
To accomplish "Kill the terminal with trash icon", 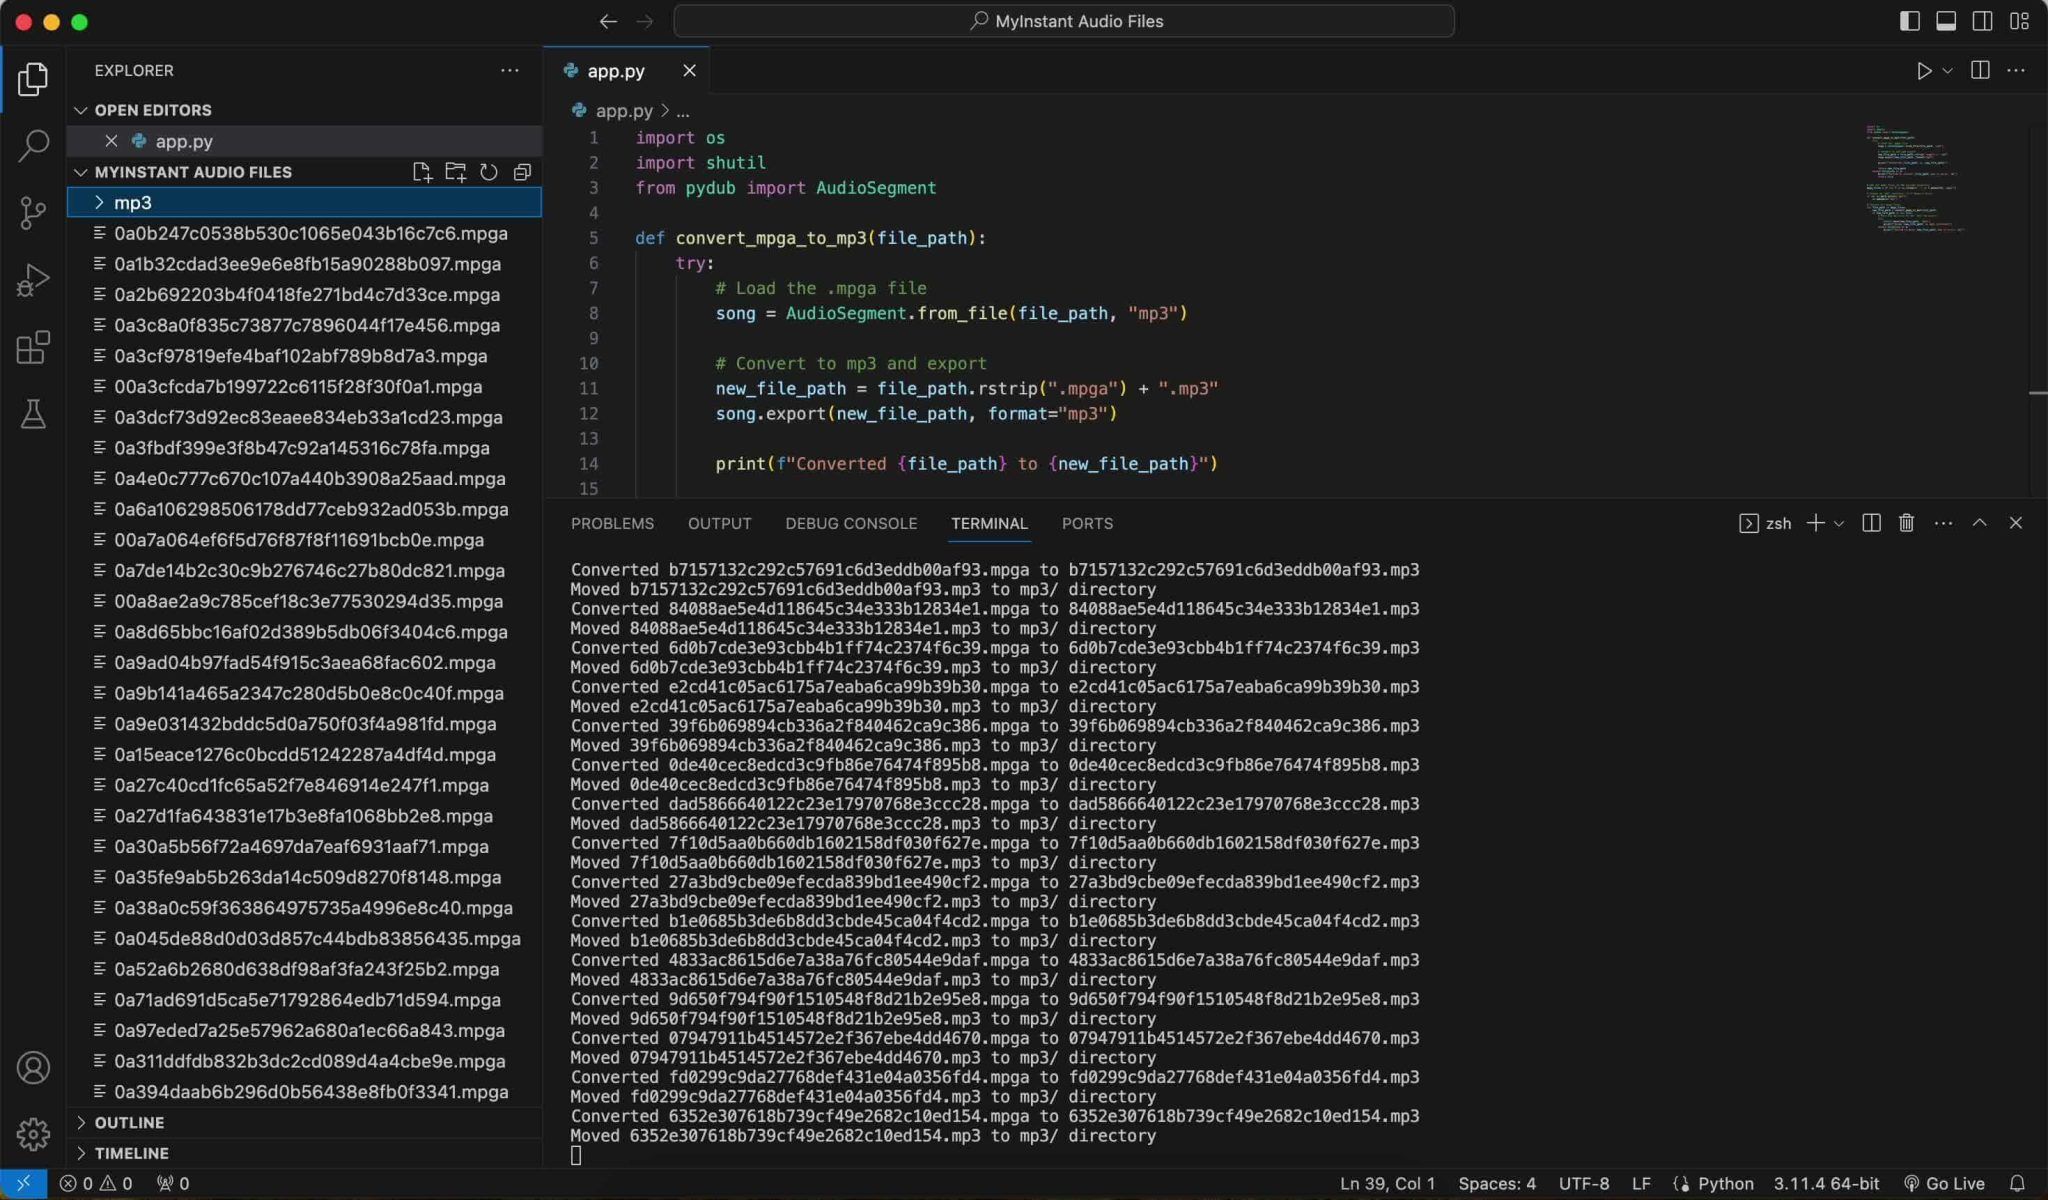I will click(x=1906, y=523).
